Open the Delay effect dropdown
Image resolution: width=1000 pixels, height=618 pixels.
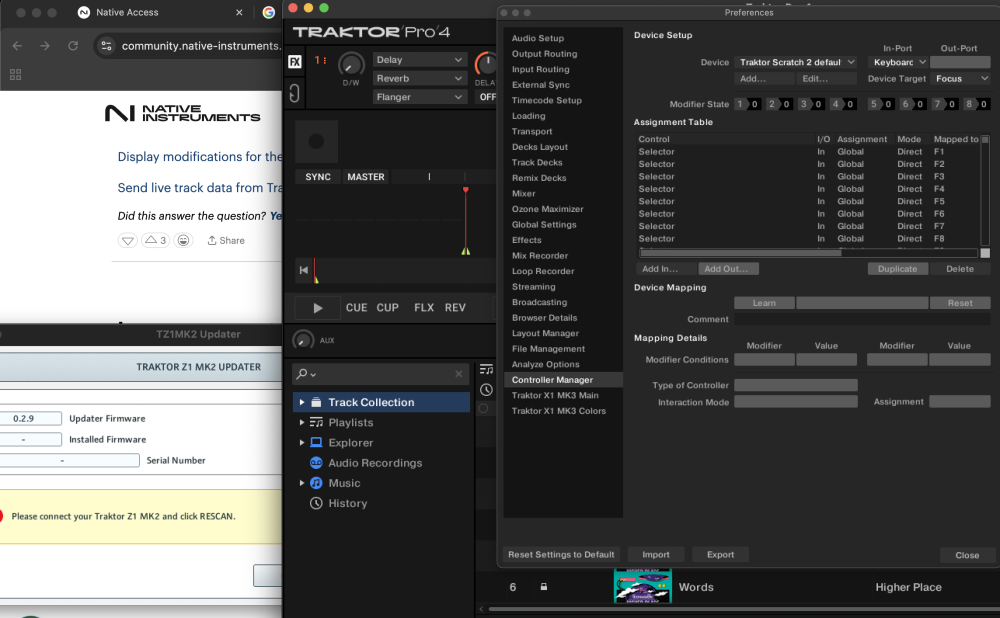tap(419, 59)
